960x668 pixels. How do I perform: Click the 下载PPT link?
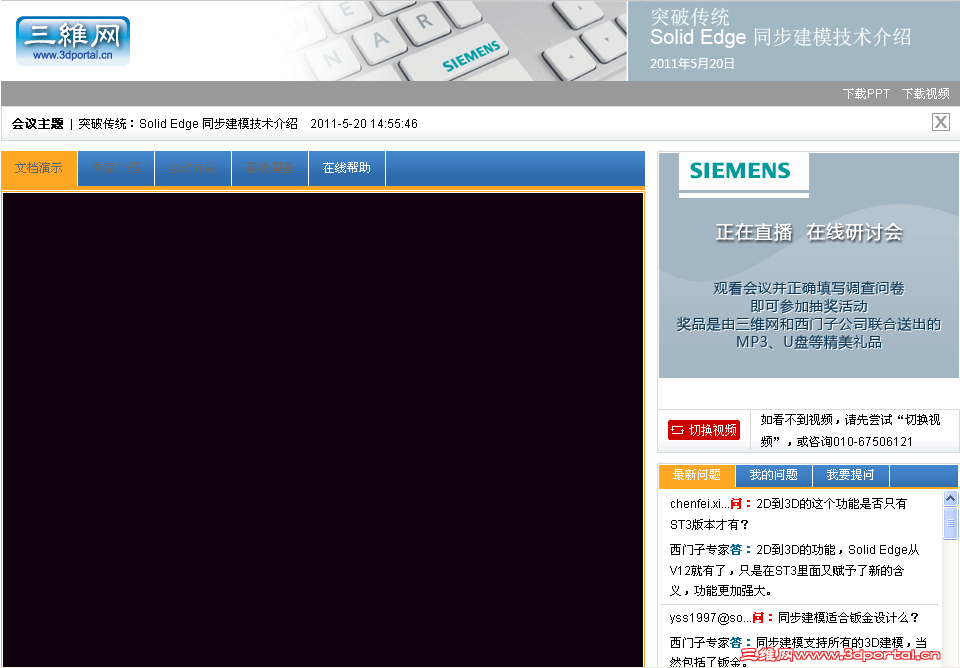pyautogui.click(x=865, y=94)
